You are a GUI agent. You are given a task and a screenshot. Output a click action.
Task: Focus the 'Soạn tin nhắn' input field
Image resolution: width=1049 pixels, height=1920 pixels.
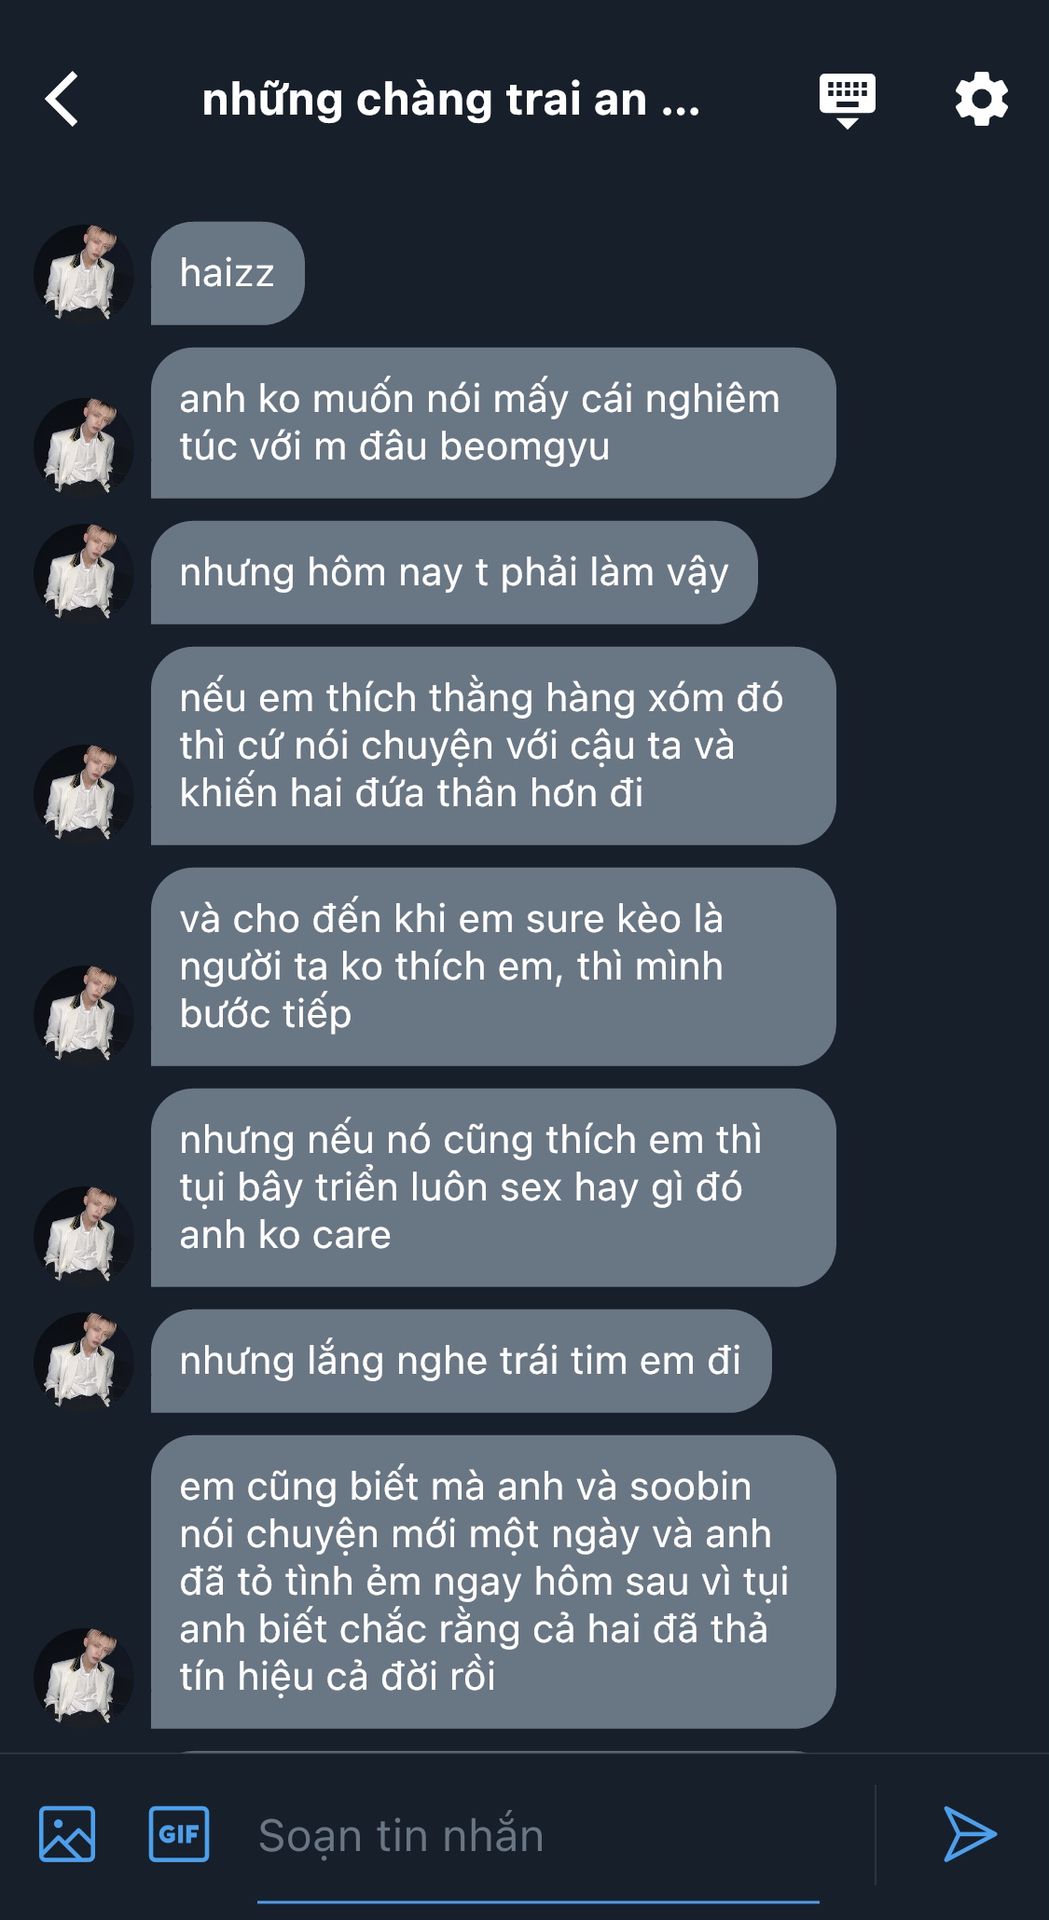tap(538, 1836)
